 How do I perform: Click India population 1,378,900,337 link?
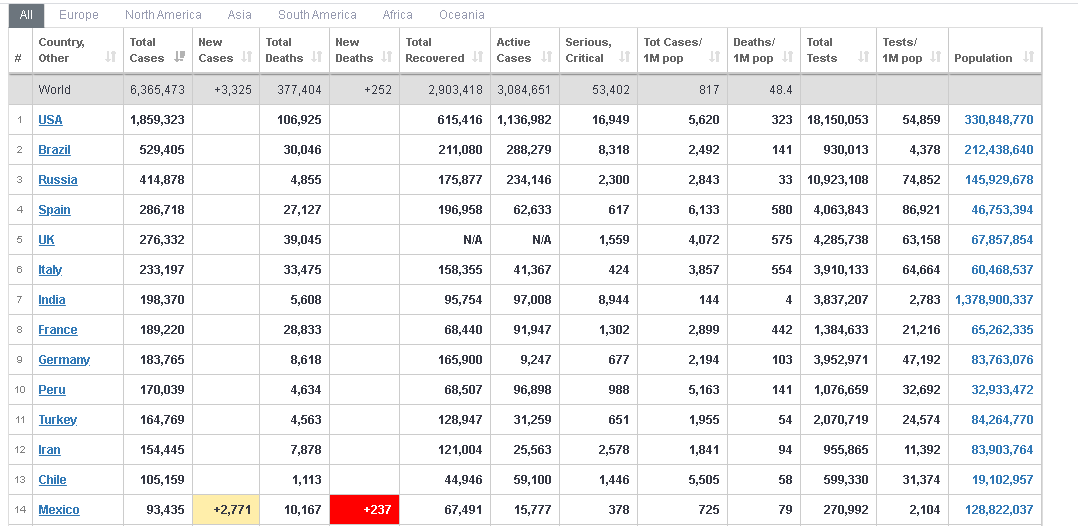[x=994, y=300]
